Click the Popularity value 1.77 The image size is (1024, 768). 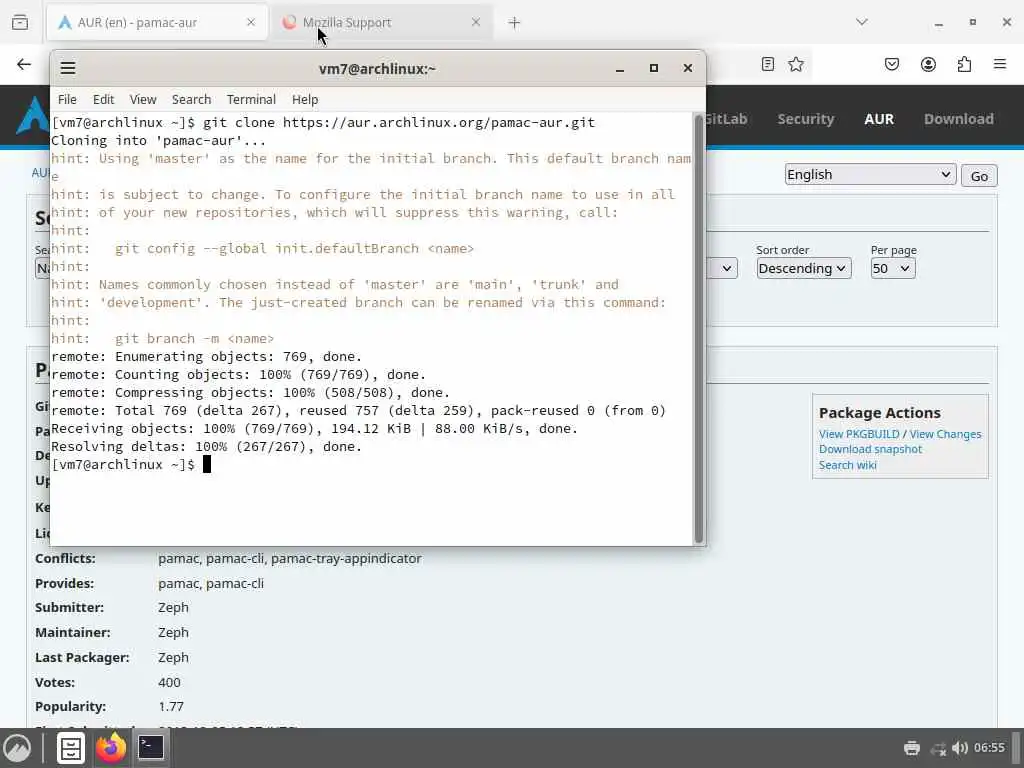coord(170,707)
